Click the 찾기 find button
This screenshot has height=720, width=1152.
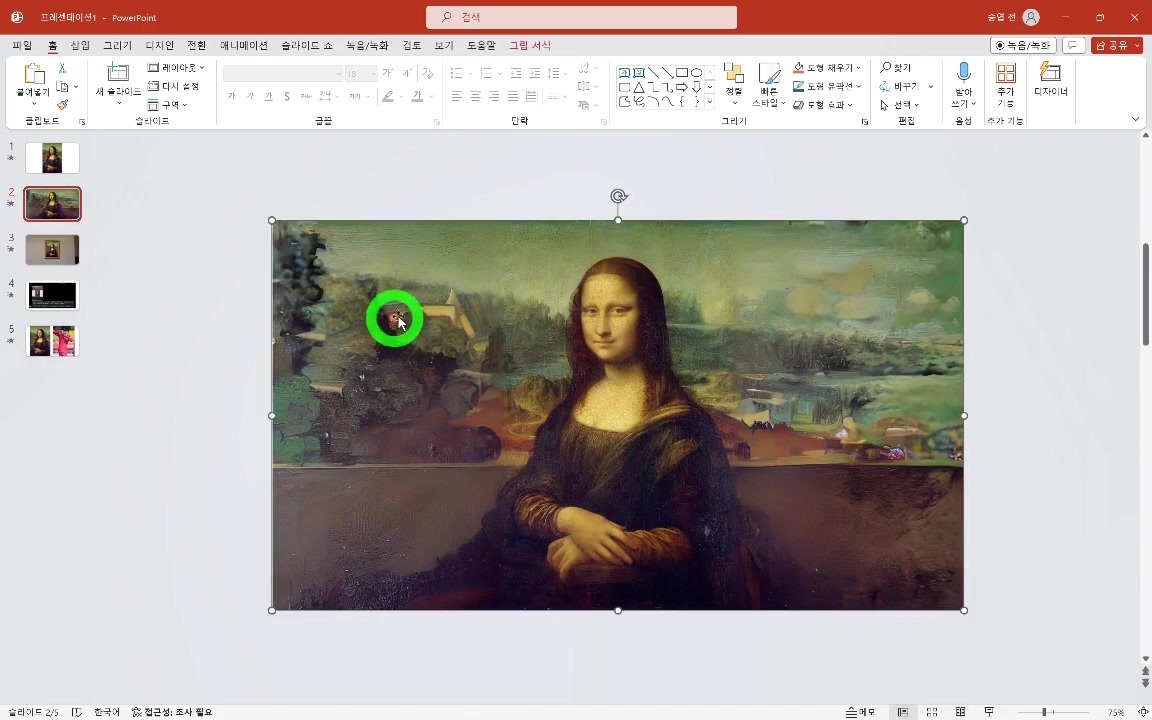pos(896,68)
